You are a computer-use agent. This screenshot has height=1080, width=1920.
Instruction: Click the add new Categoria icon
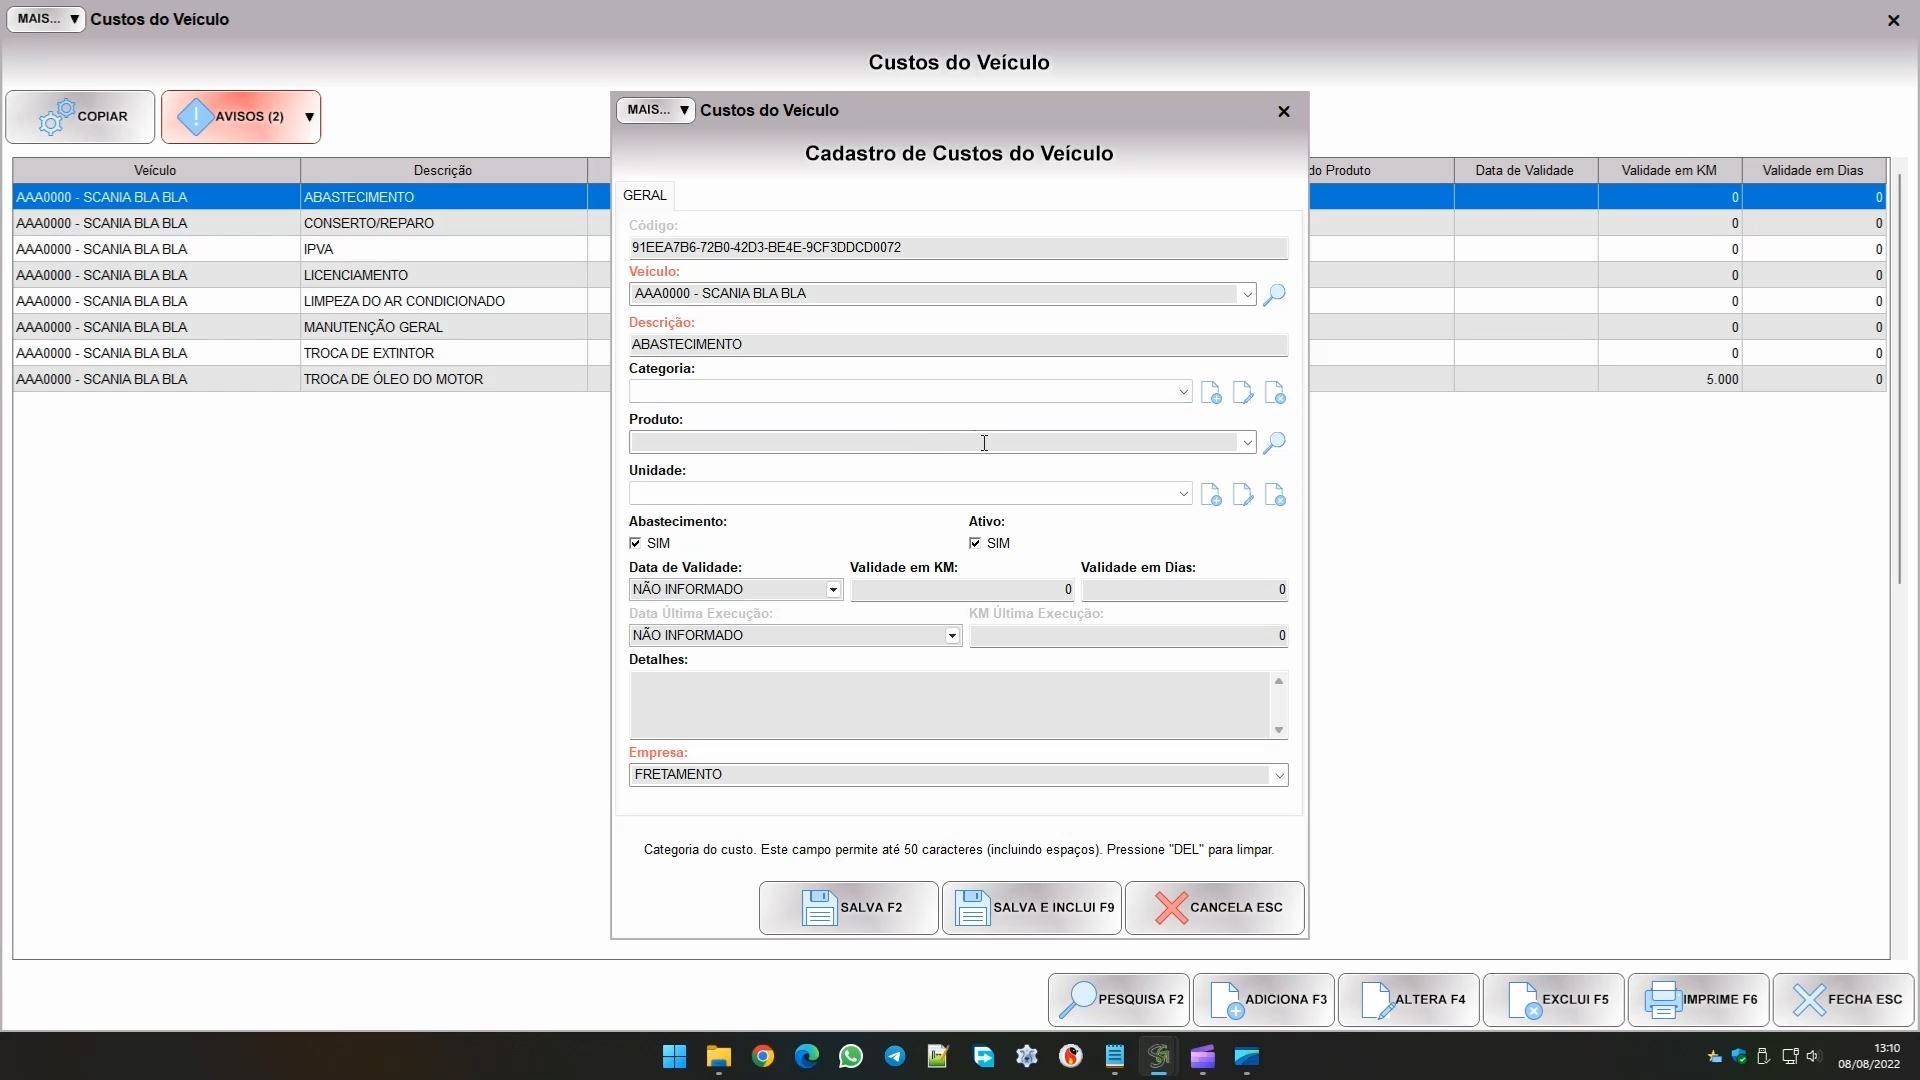click(1211, 393)
